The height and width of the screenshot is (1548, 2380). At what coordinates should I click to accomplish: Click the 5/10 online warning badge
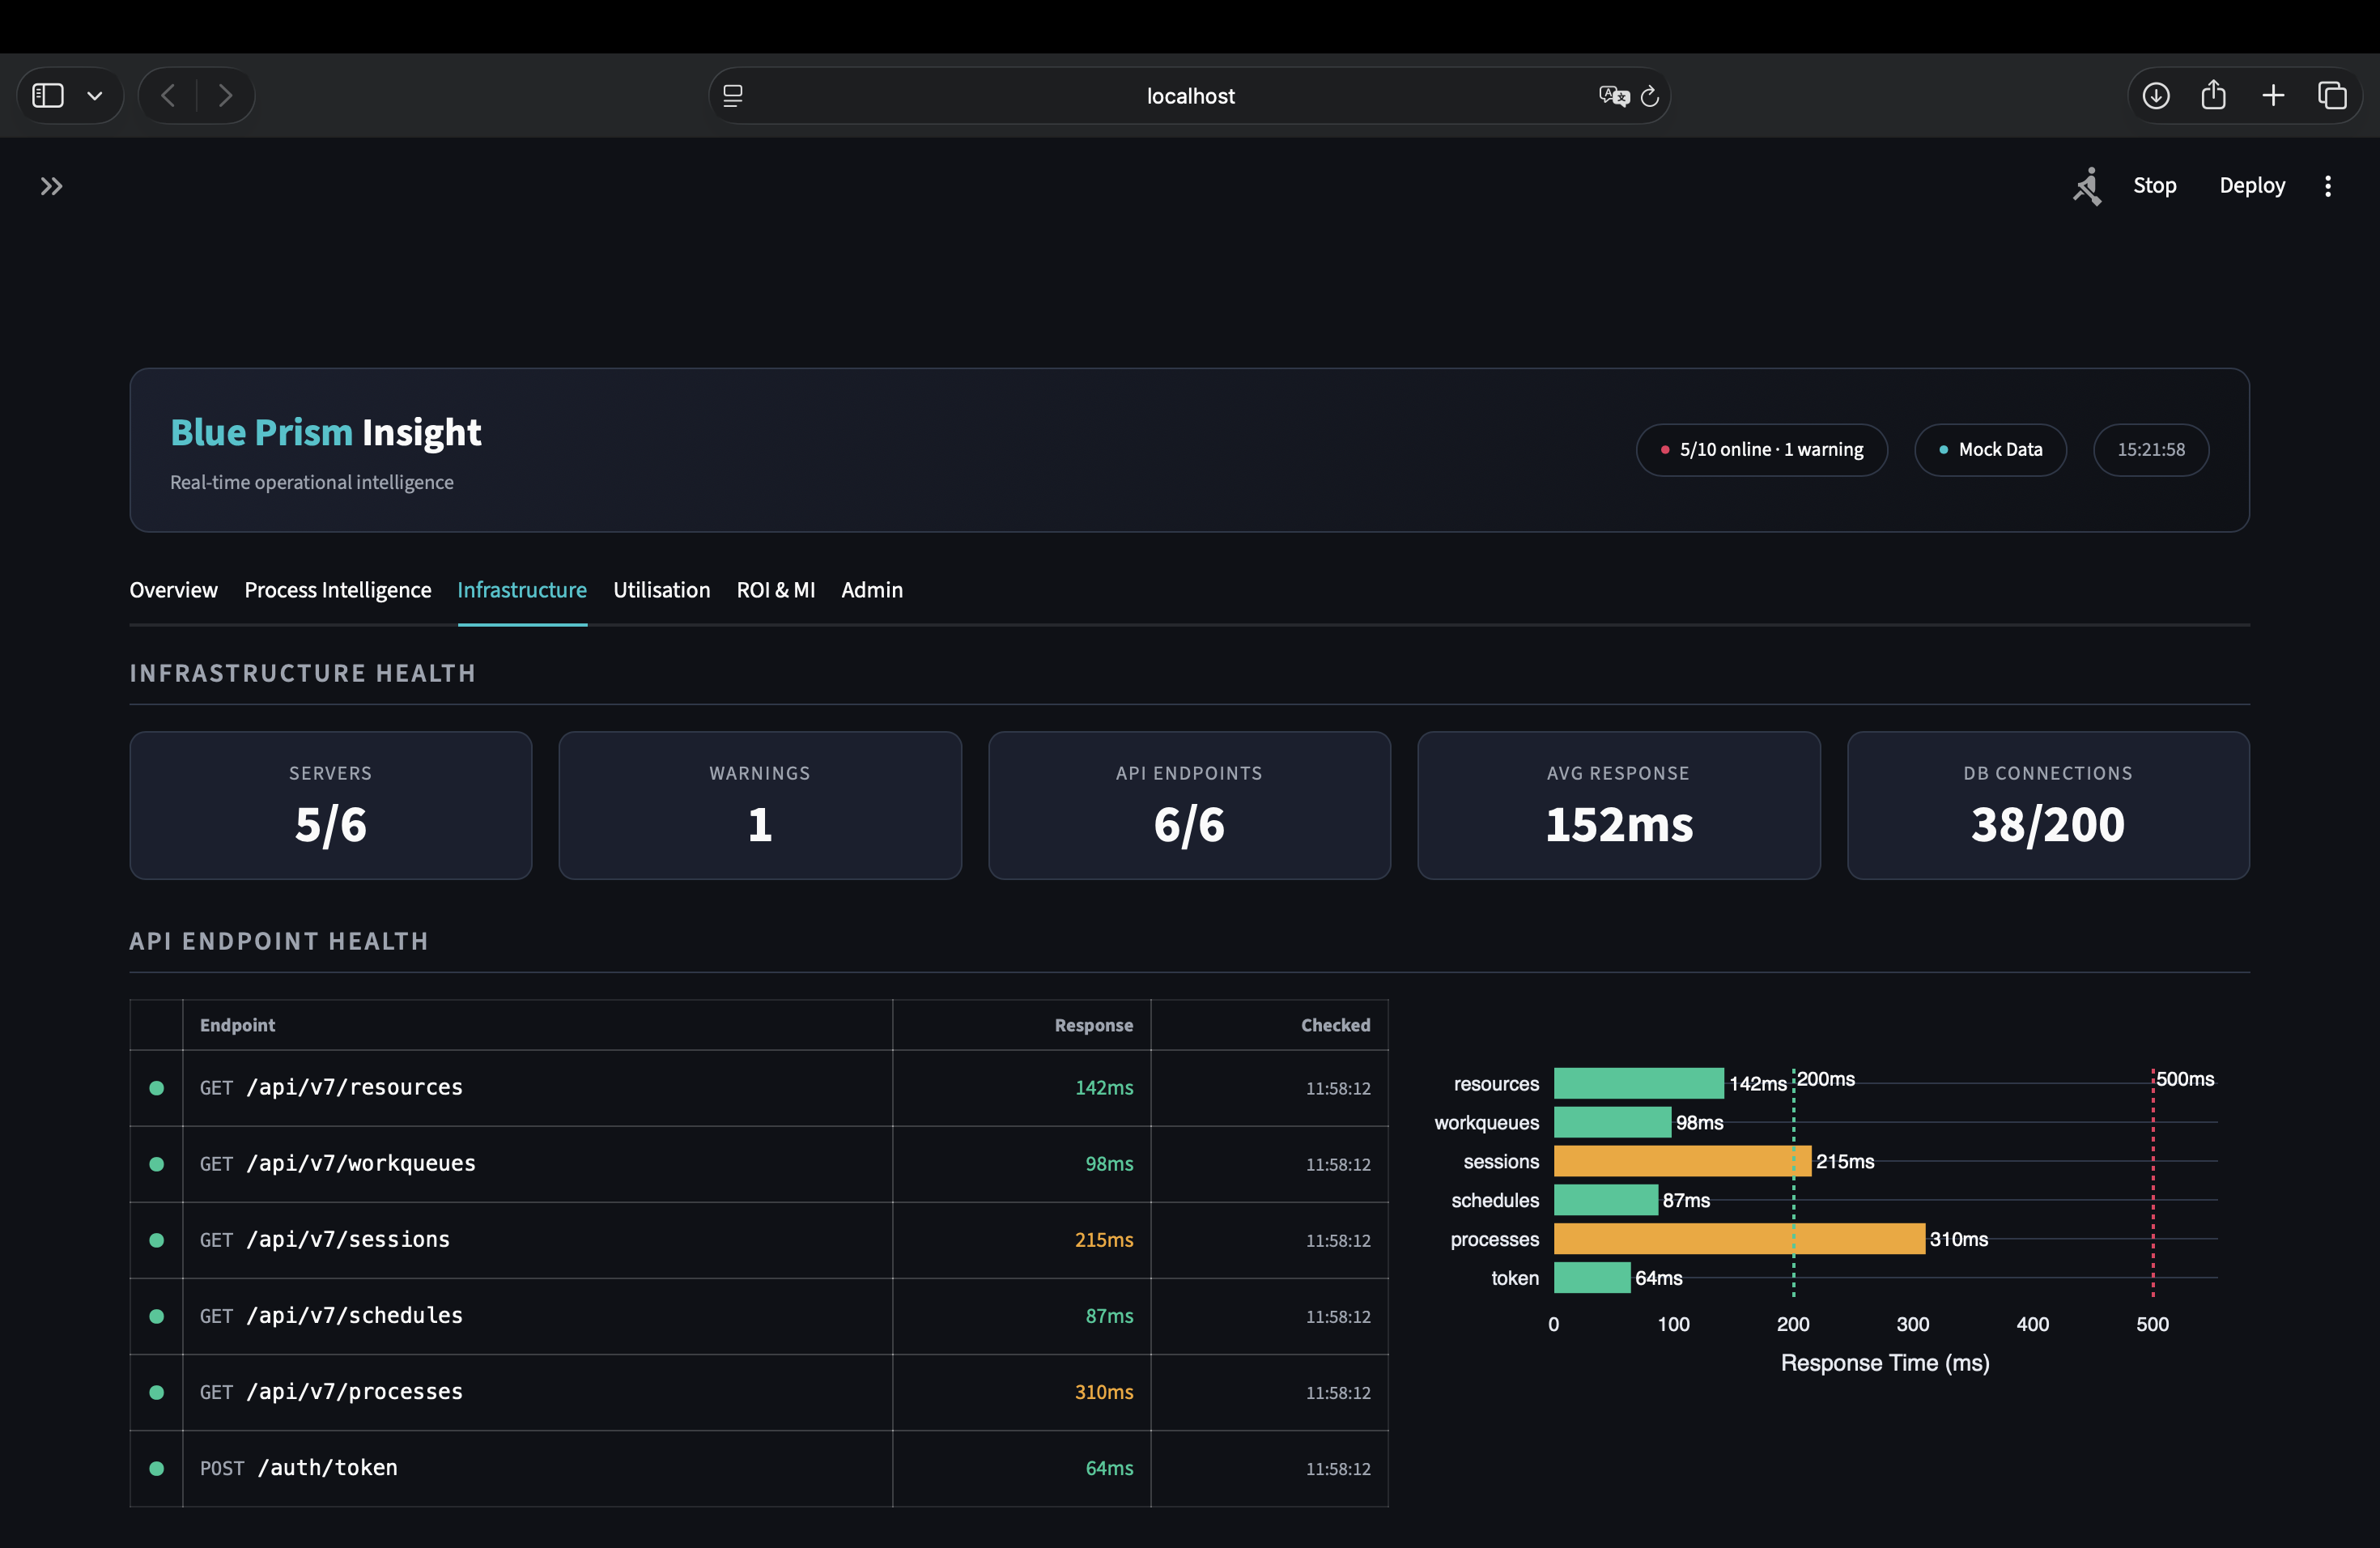[1761, 449]
